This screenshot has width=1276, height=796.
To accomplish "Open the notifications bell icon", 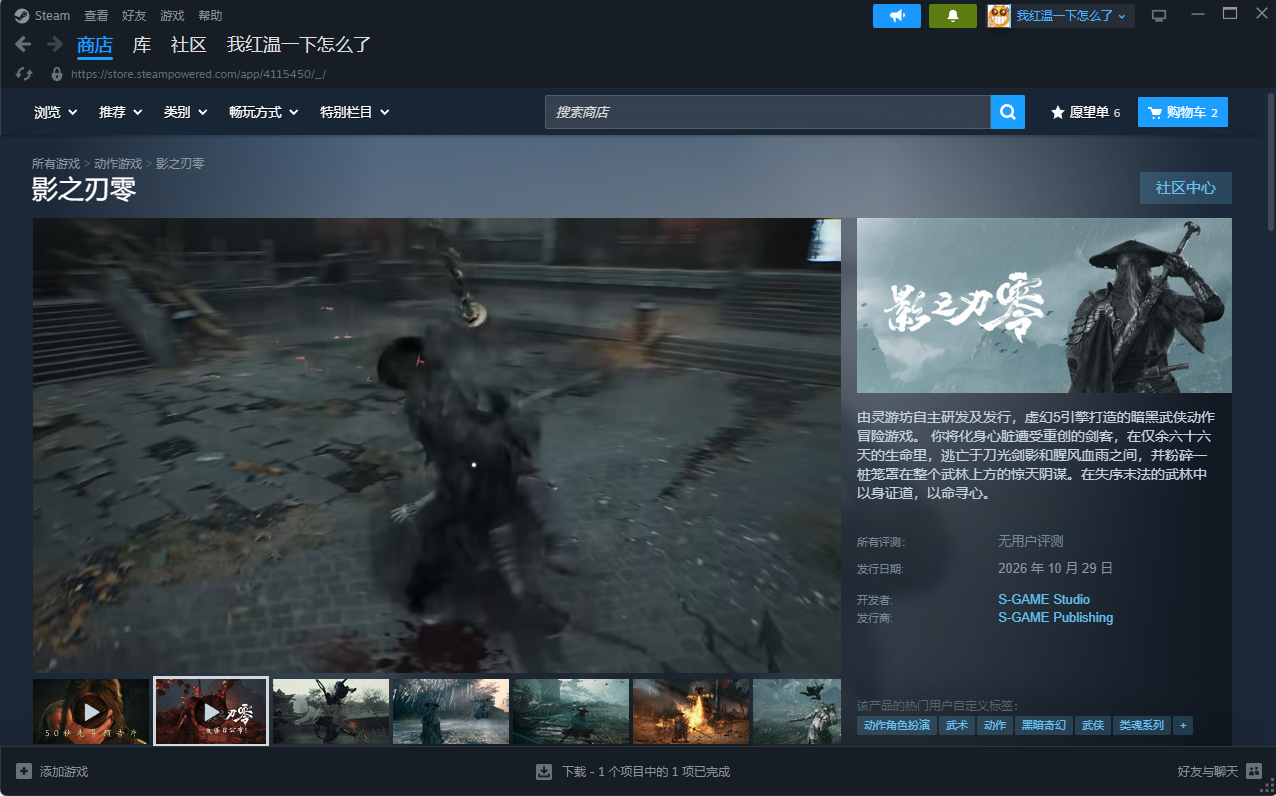I will pos(953,16).
